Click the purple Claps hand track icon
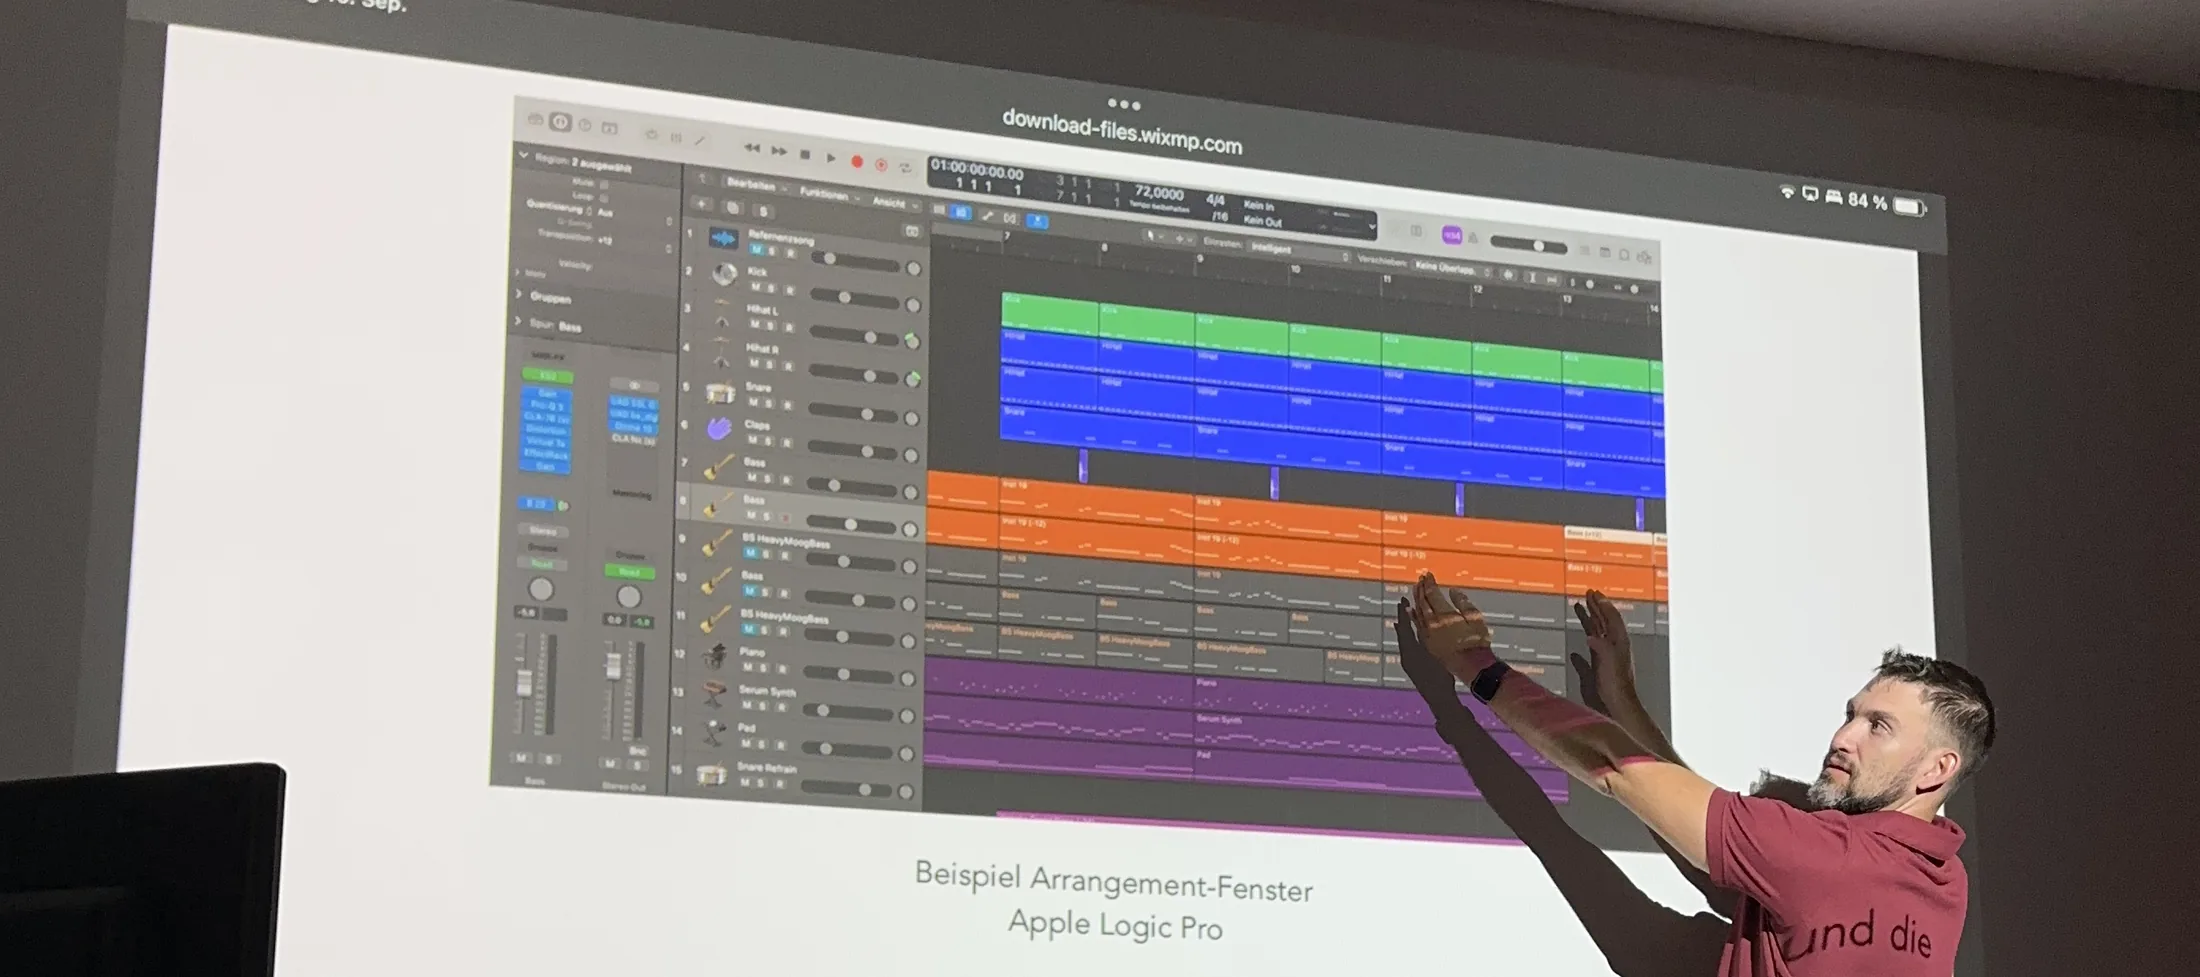The height and width of the screenshot is (977, 2200). point(719,429)
